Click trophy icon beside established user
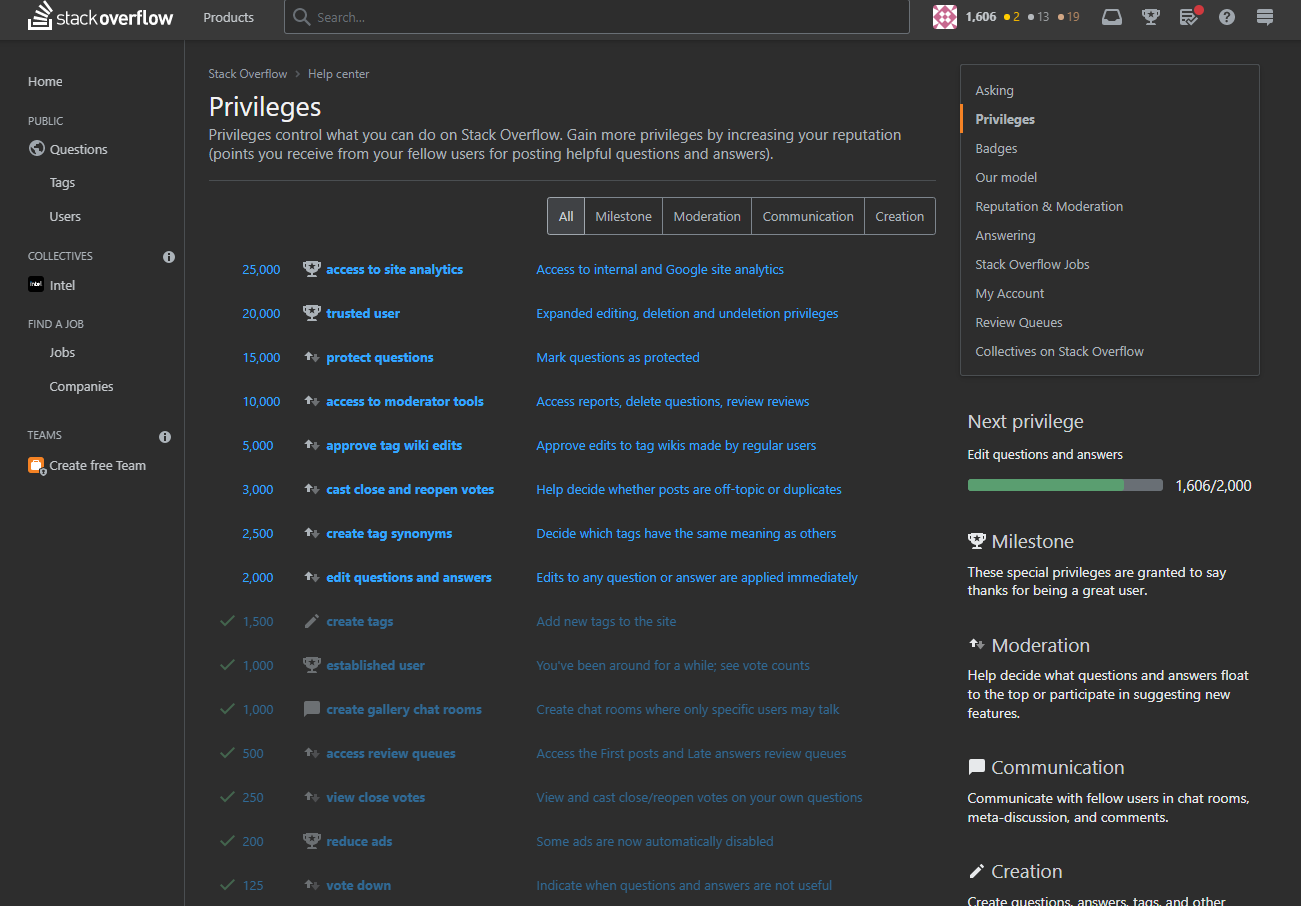The image size is (1301, 906). click(x=312, y=665)
